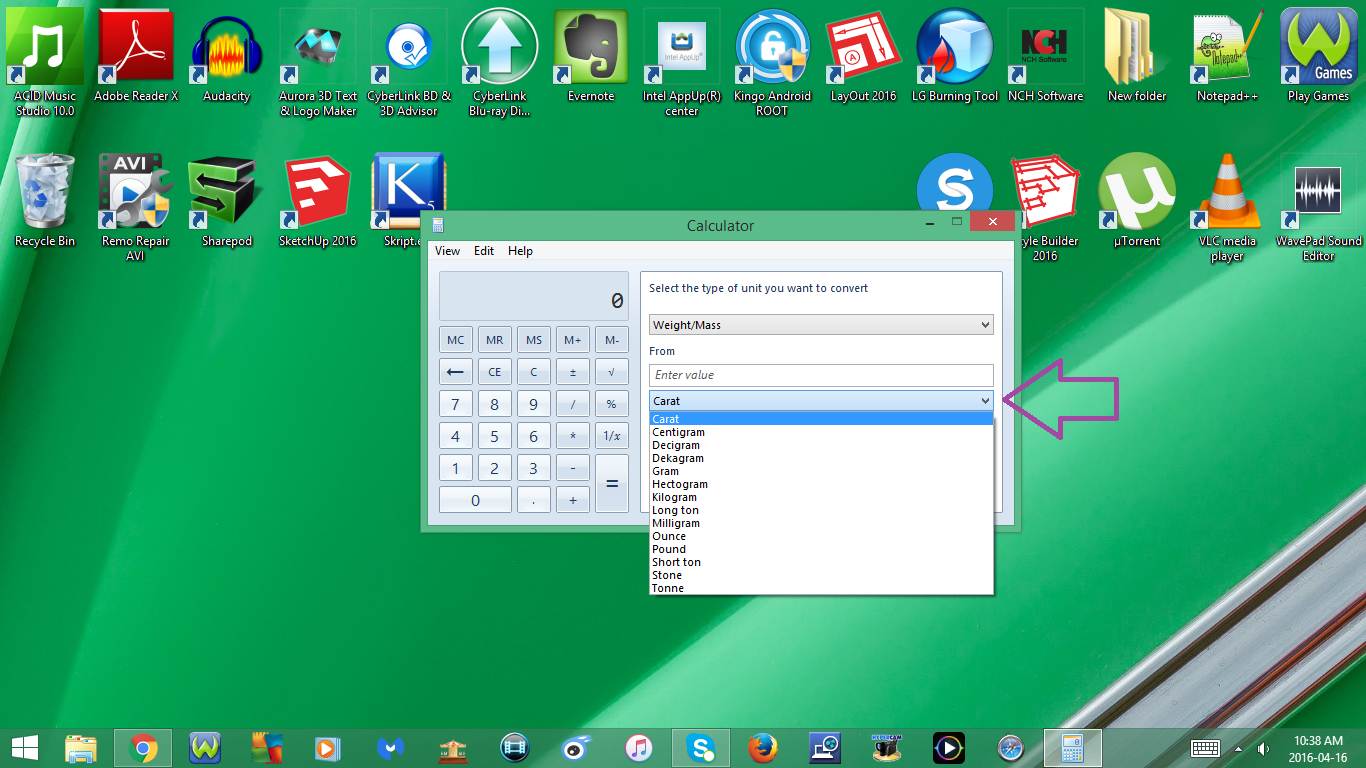1366x768 pixels.
Task: Open Audacity from the desktop
Action: [x=225, y=47]
